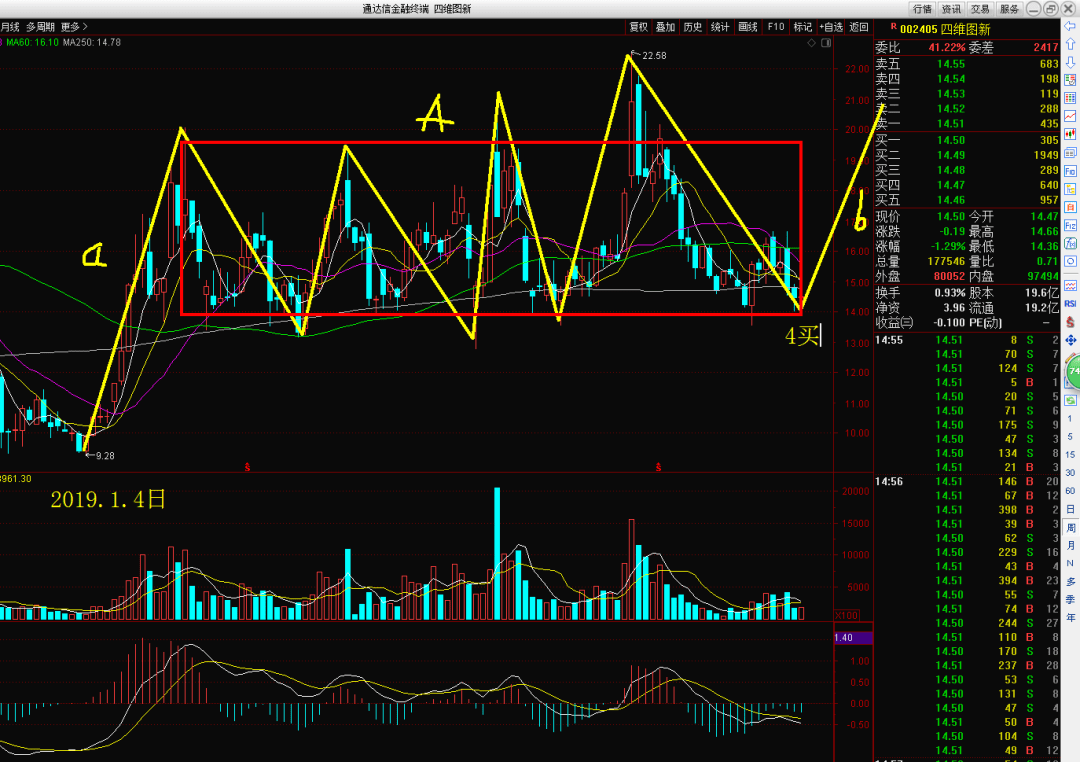Toggle the side panel icon at the chart's top right
Viewport: 1080px width, 762px height.
tap(826, 43)
